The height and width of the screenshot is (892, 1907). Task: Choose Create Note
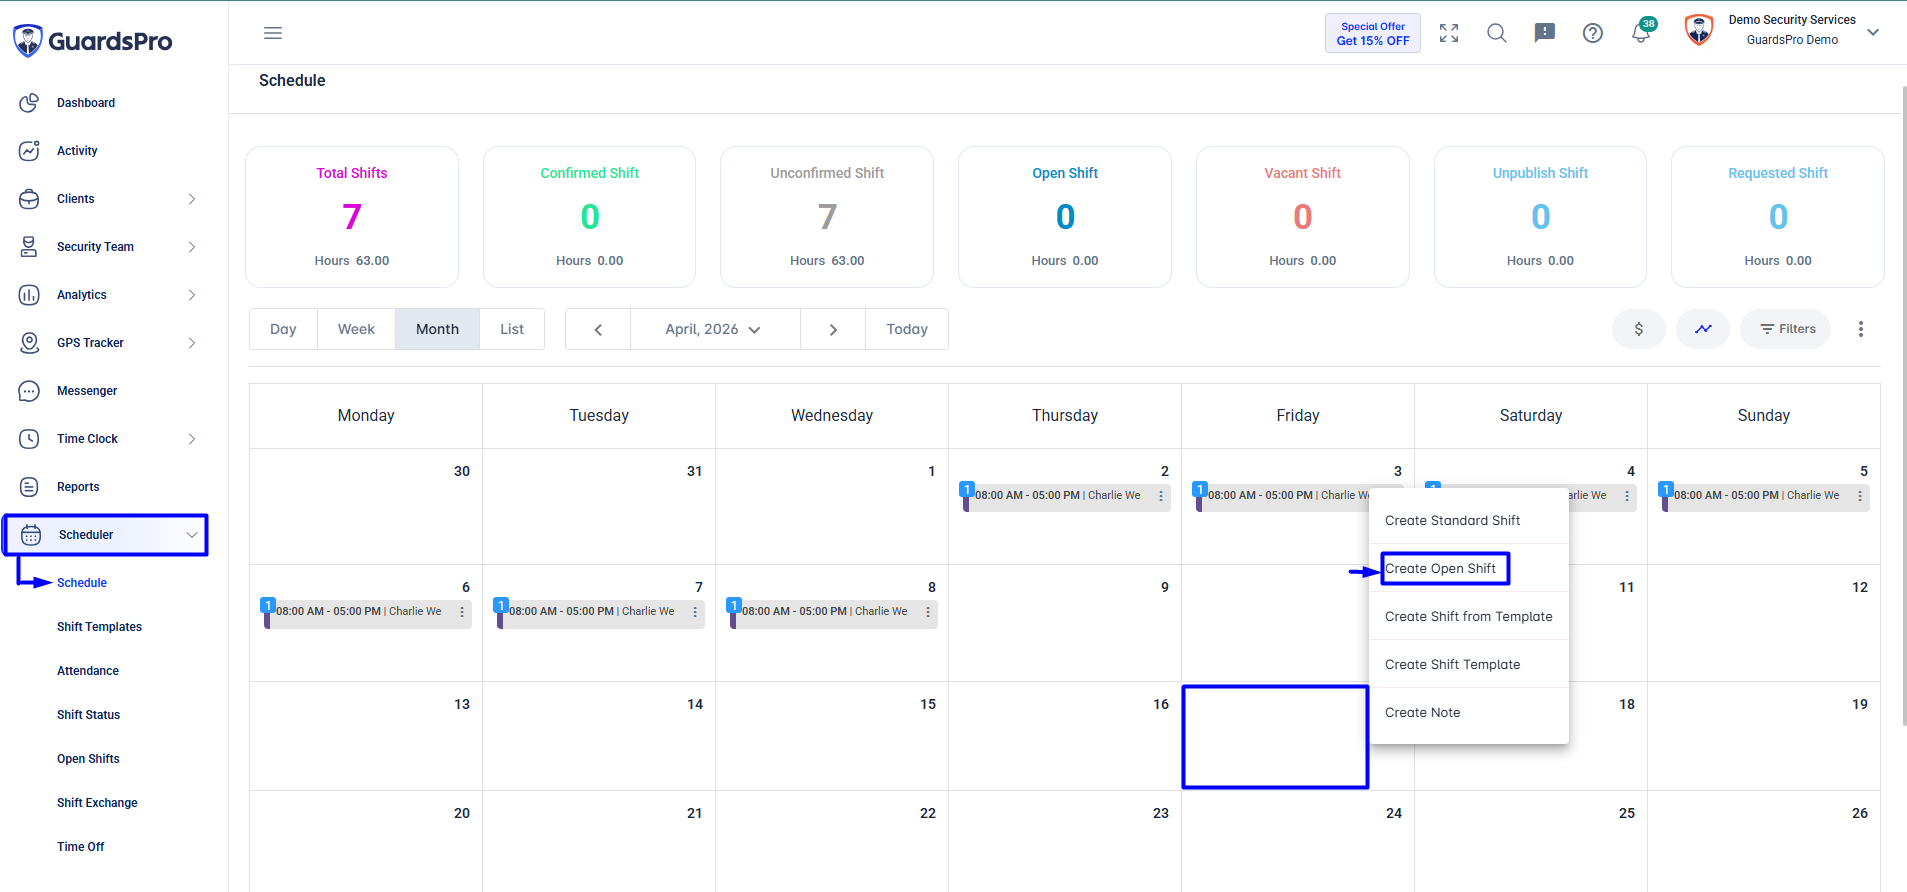pyautogui.click(x=1468, y=712)
